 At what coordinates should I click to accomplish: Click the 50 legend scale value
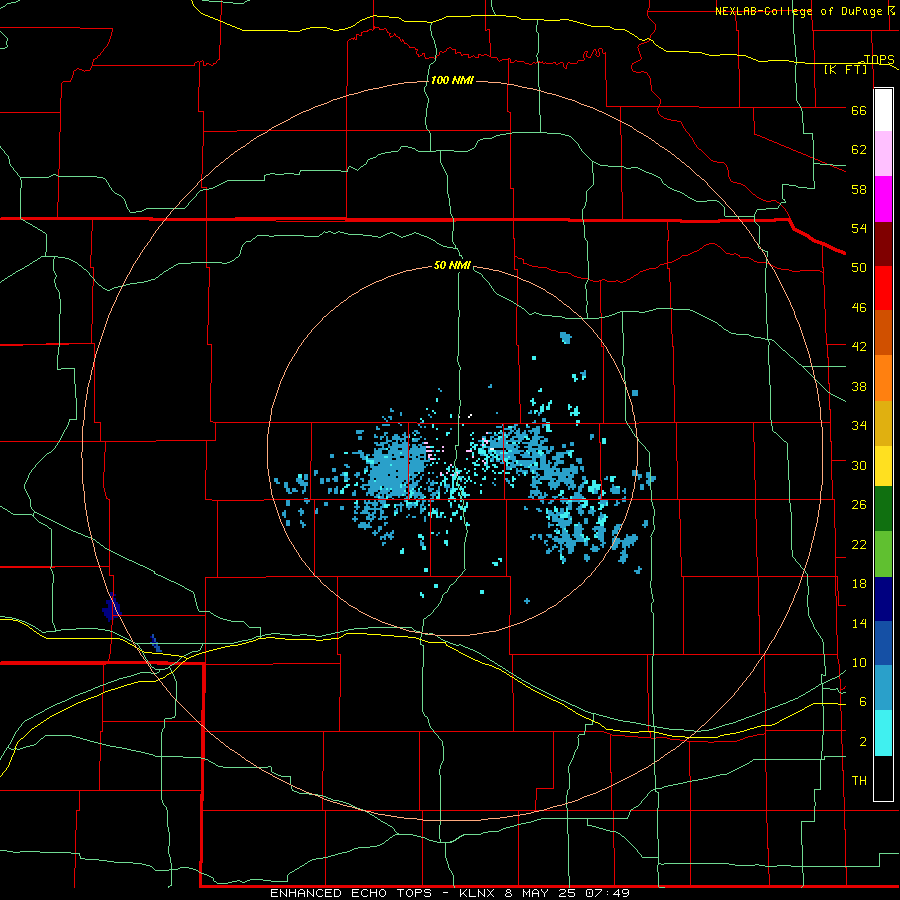859,268
